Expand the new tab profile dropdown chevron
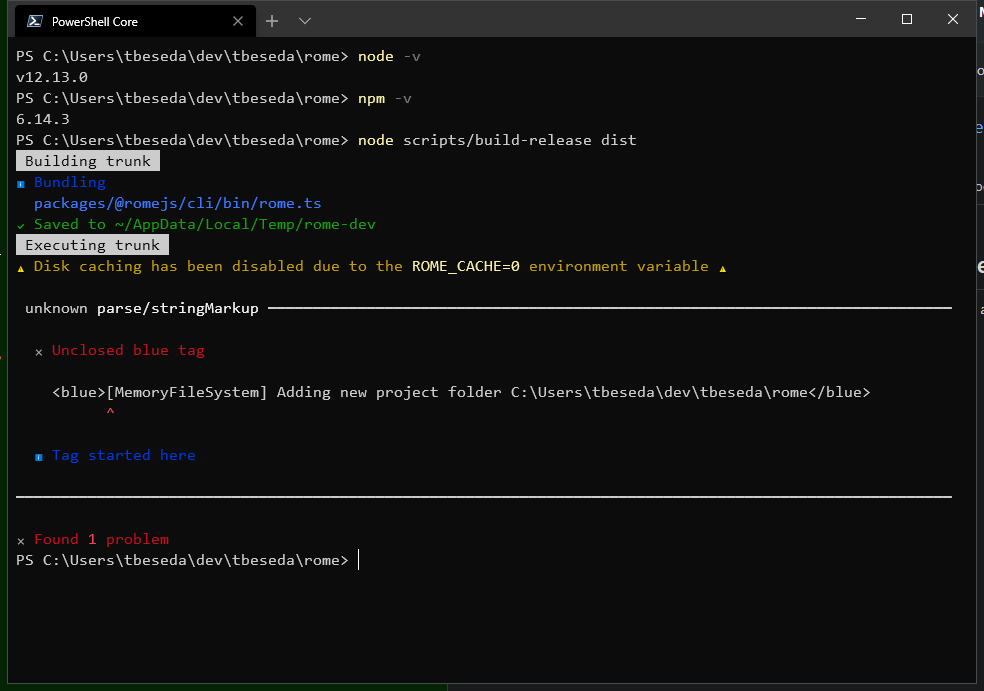Screen dimensions: 984x691 [305, 21]
